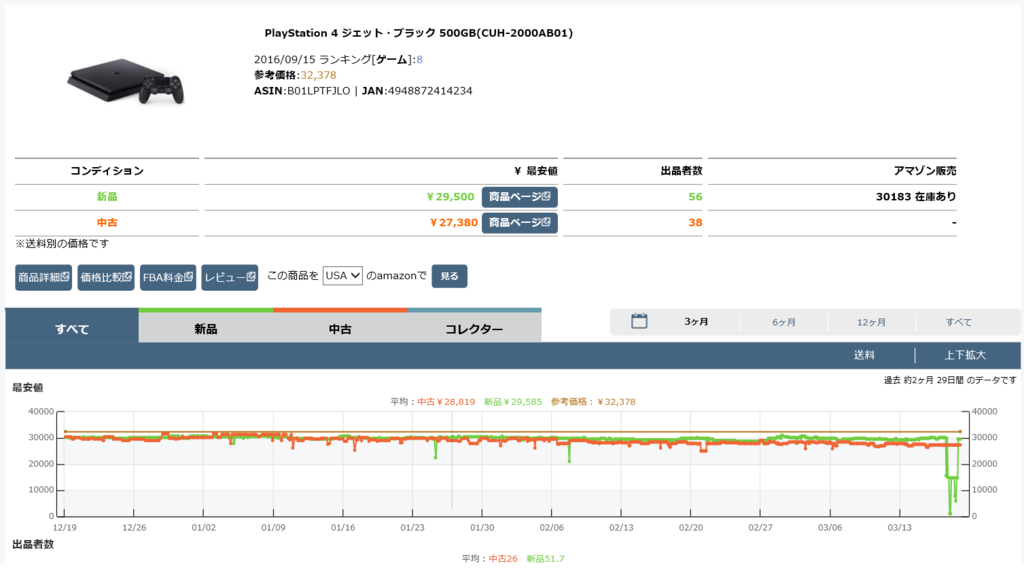Screen dimensions: 1024x574
Task: Select the 3ヶ月 time range
Action: click(696, 322)
